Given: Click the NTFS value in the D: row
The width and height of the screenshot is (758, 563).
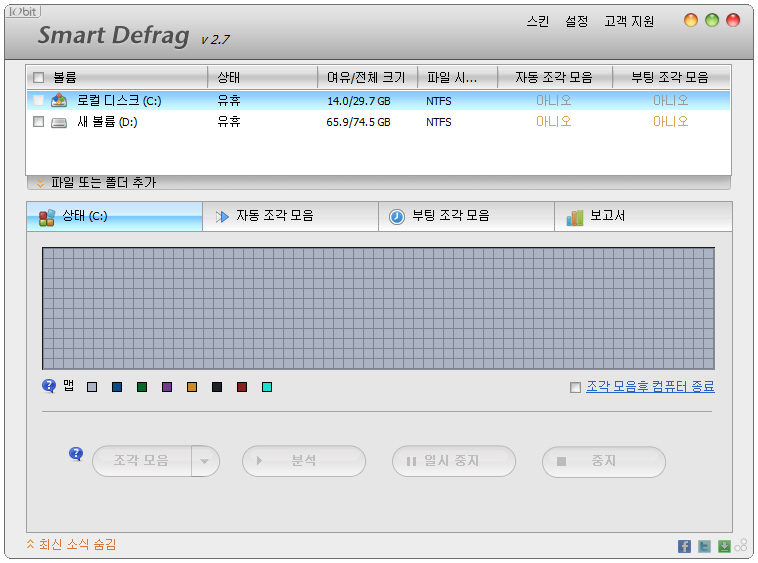Looking at the screenshot, I should (x=438, y=122).
